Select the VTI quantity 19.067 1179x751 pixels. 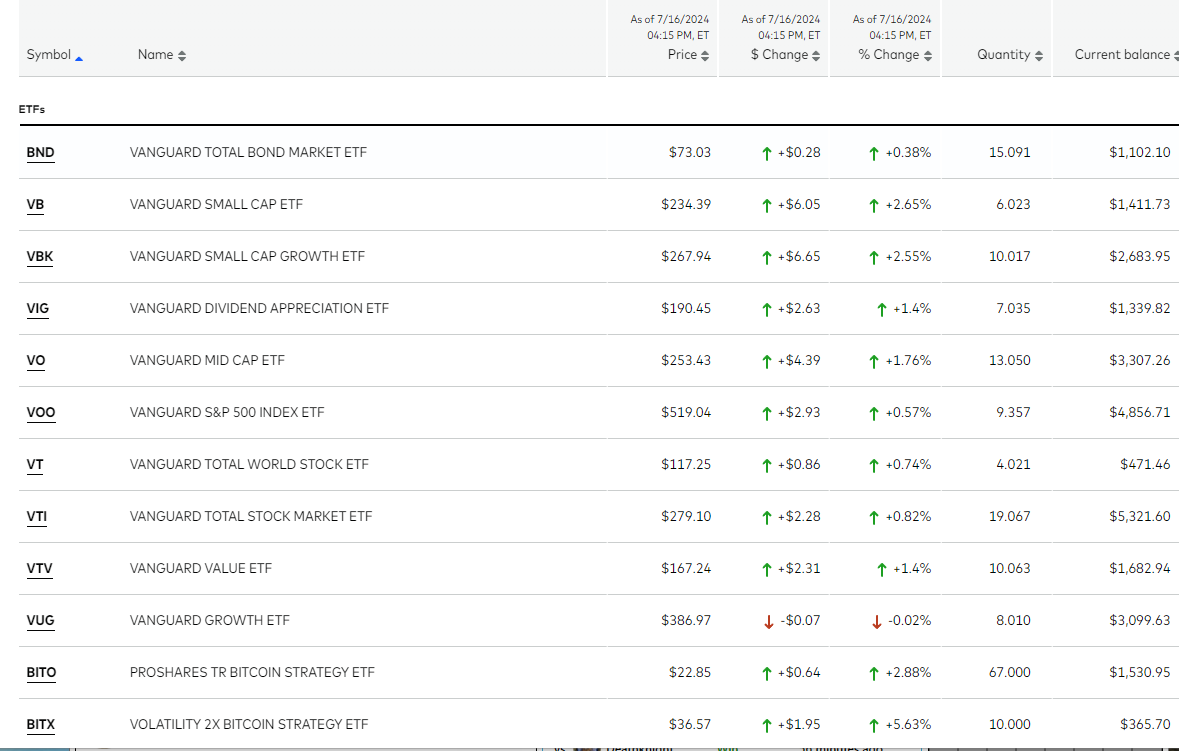click(1010, 516)
